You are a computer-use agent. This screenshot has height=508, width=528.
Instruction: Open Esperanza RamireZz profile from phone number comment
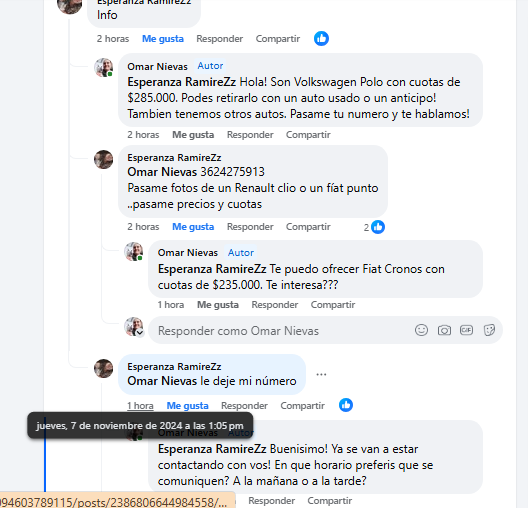(x=174, y=158)
